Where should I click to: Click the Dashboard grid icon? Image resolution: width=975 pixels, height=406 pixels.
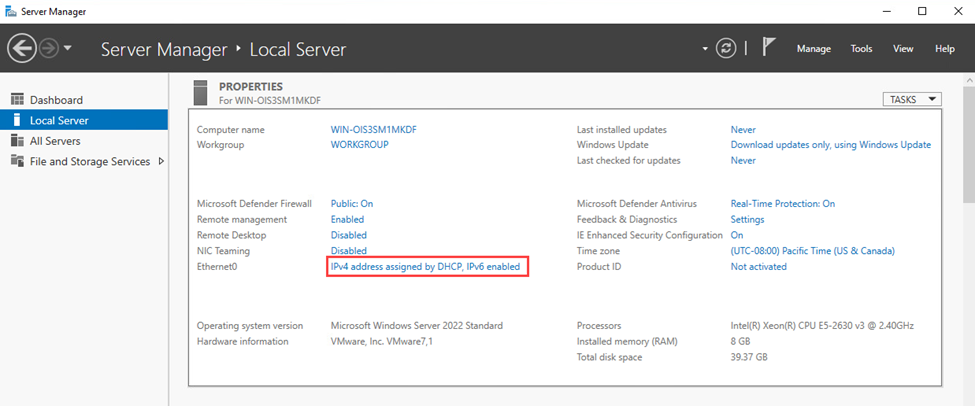17,99
